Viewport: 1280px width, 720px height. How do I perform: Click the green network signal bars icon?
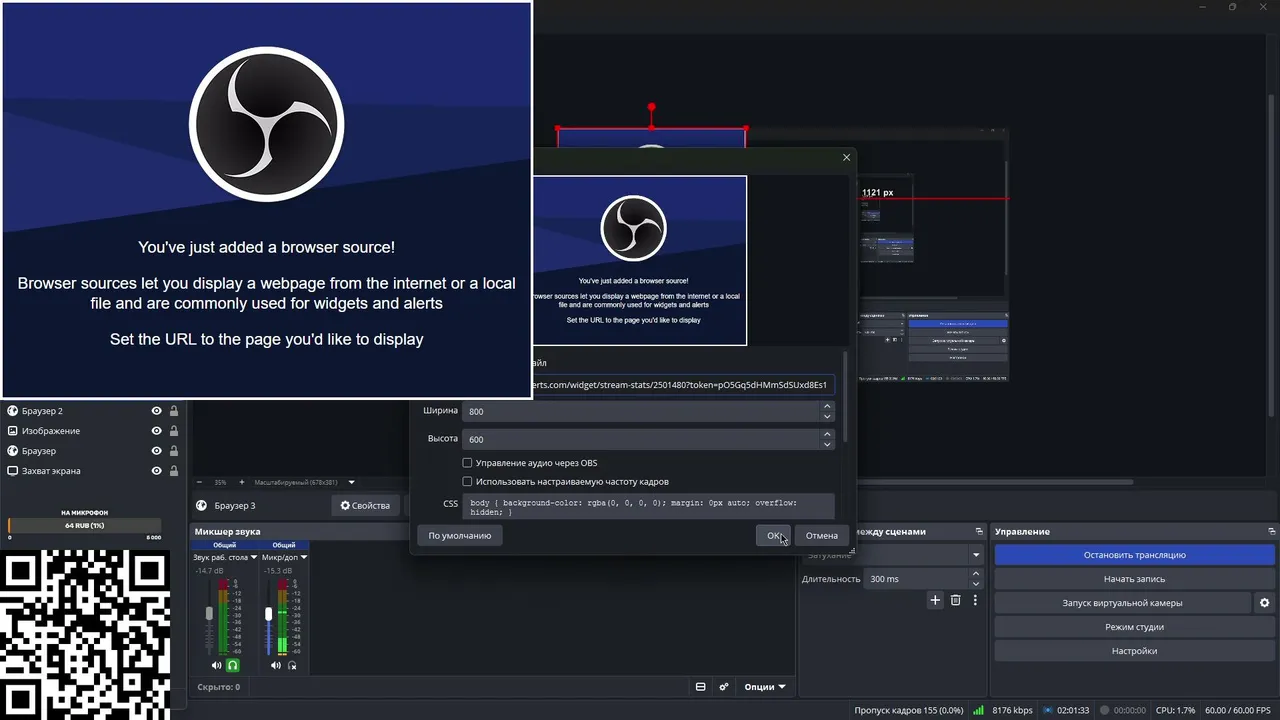tap(978, 710)
